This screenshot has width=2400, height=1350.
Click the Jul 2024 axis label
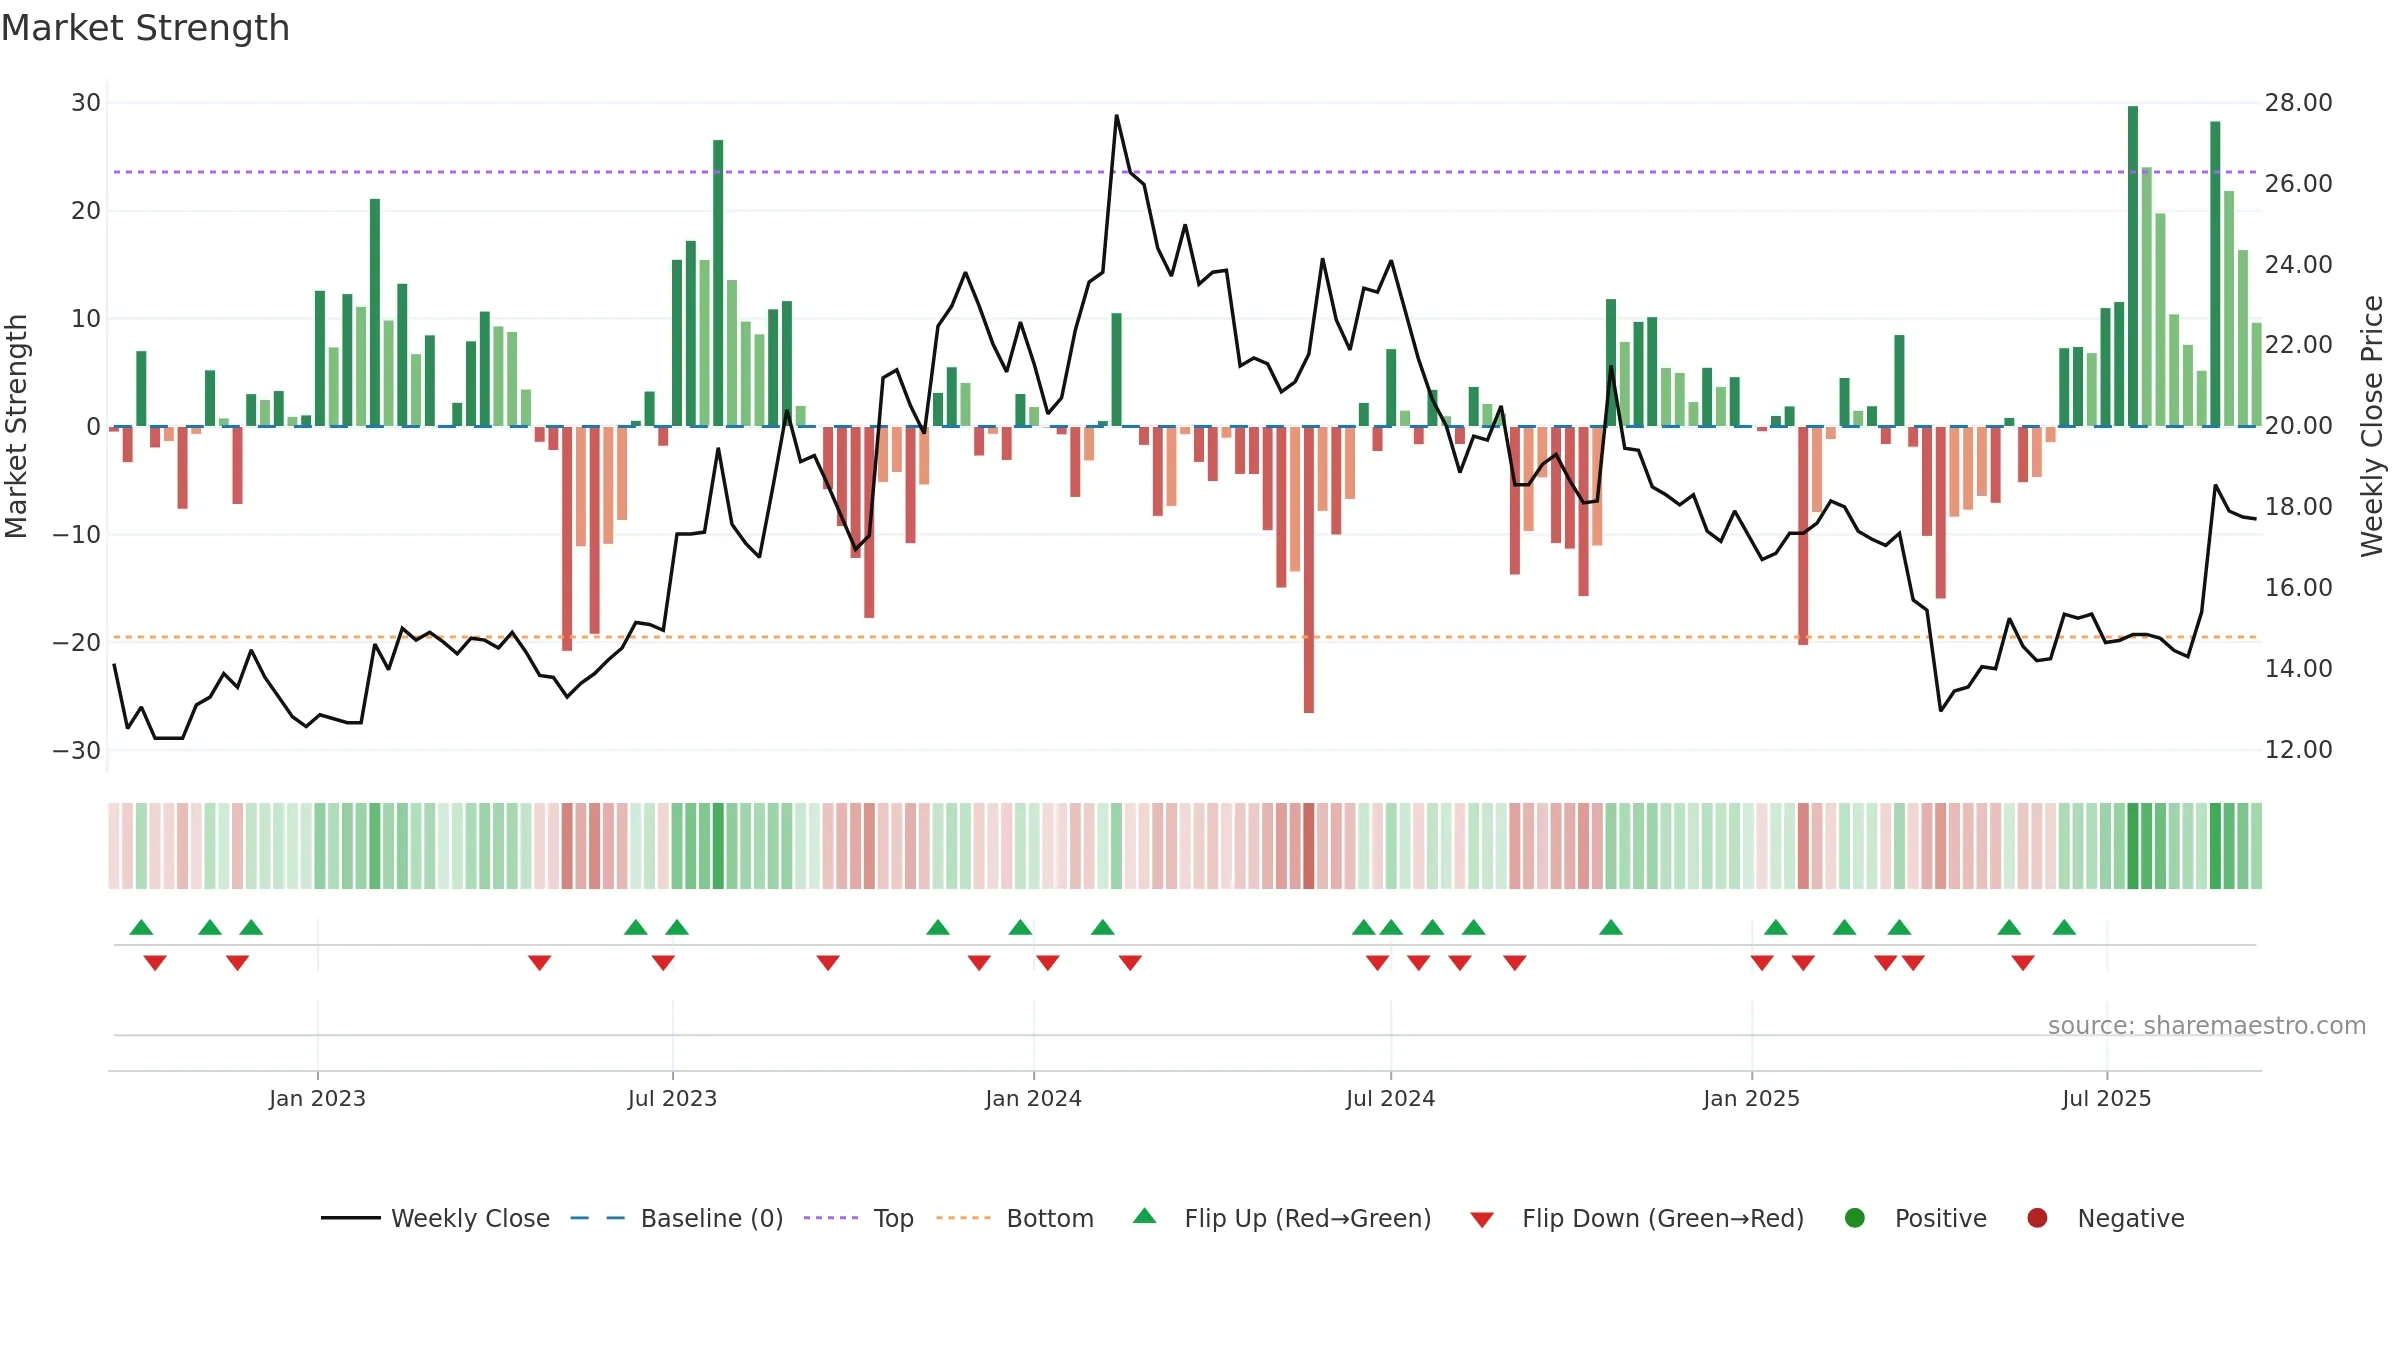pyautogui.click(x=1390, y=1098)
